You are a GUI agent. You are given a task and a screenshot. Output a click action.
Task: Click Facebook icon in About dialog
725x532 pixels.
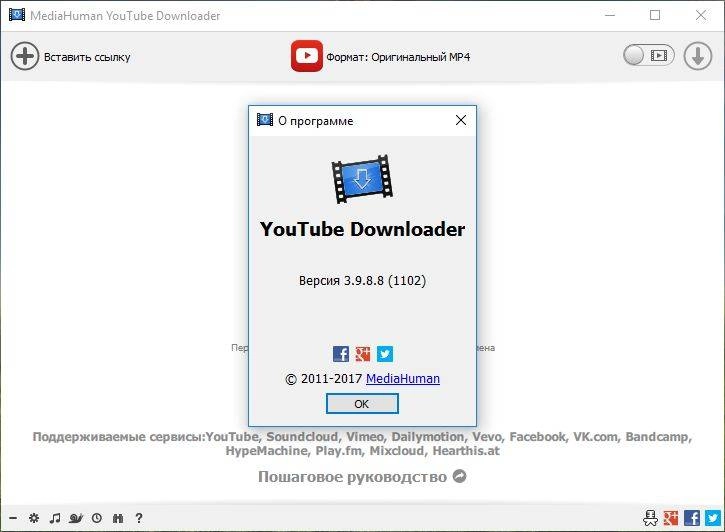pos(341,354)
